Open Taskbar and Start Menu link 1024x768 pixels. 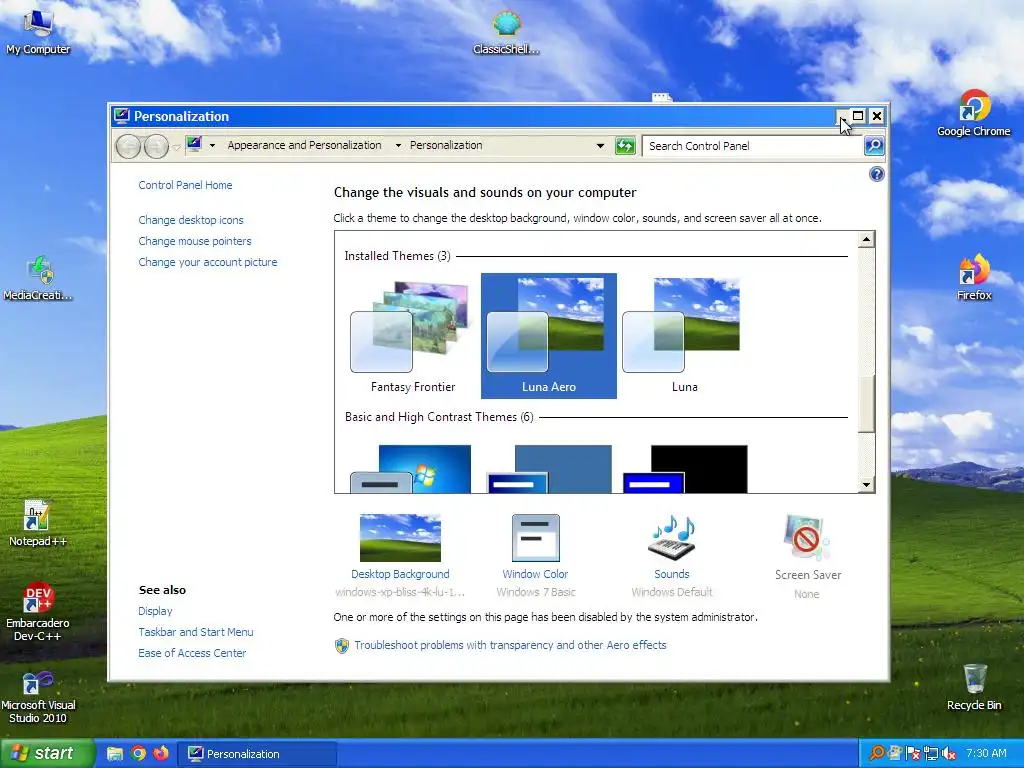pyautogui.click(x=196, y=632)
